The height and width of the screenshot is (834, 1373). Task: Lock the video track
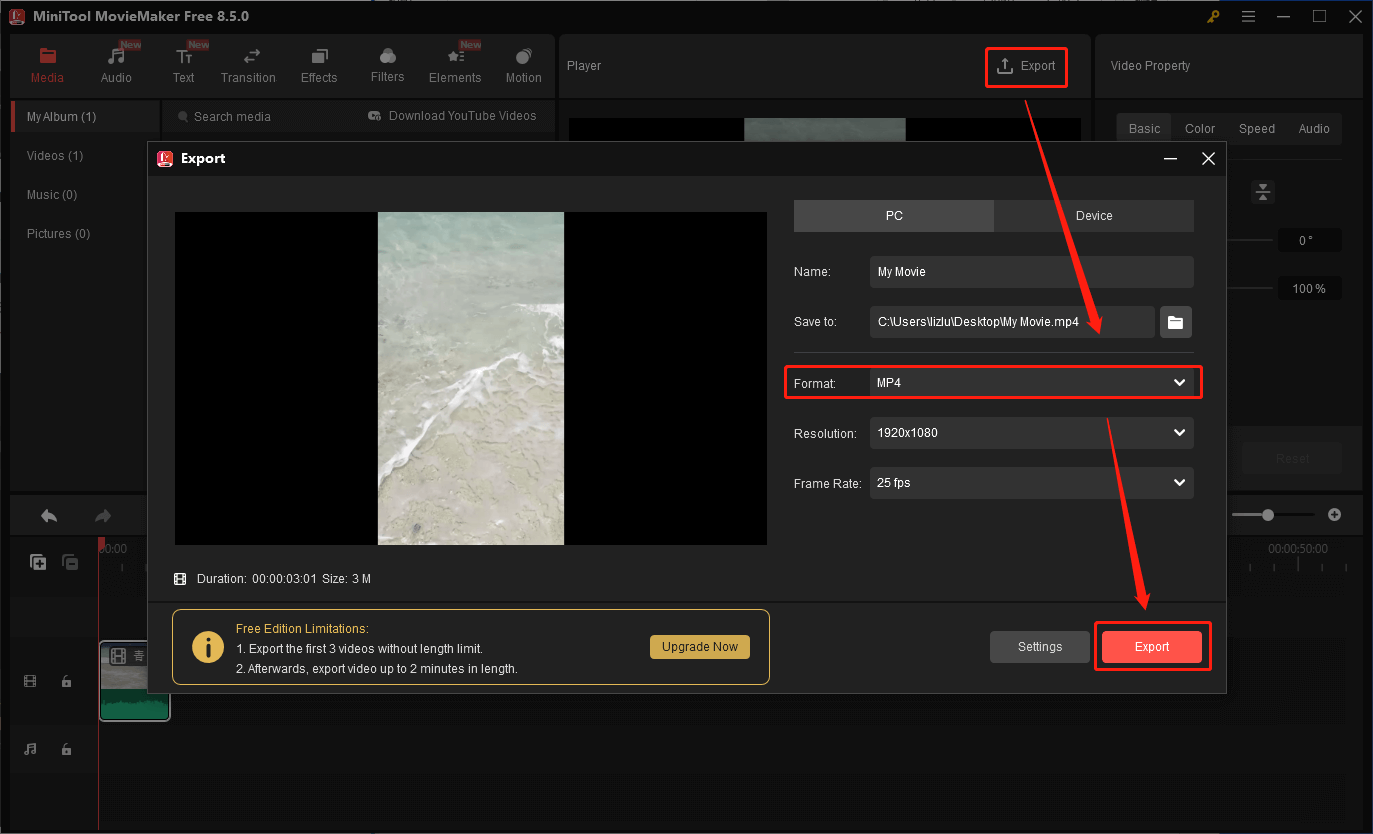(66, 681)
